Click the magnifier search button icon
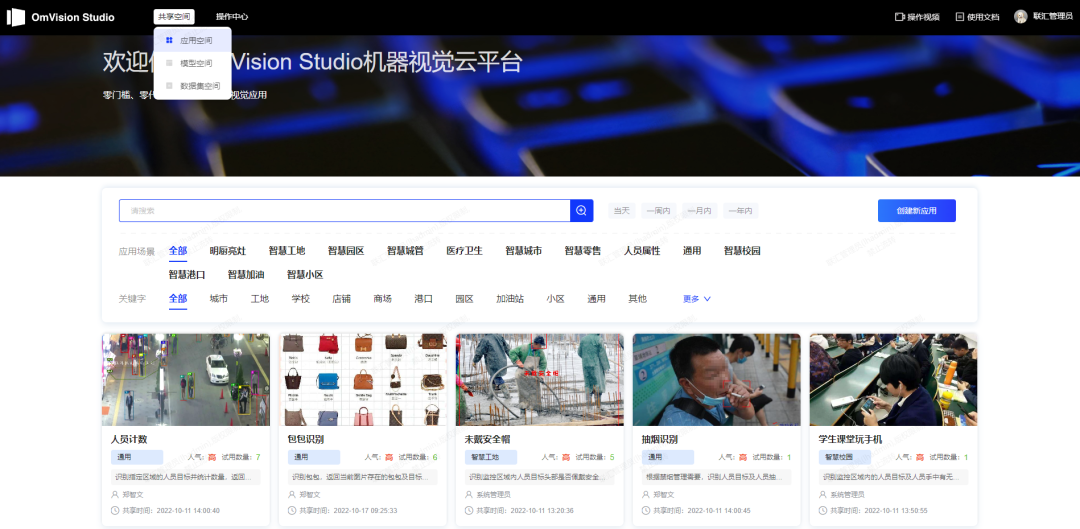This screenshot has height=529, width=1080. coord(581,211)
